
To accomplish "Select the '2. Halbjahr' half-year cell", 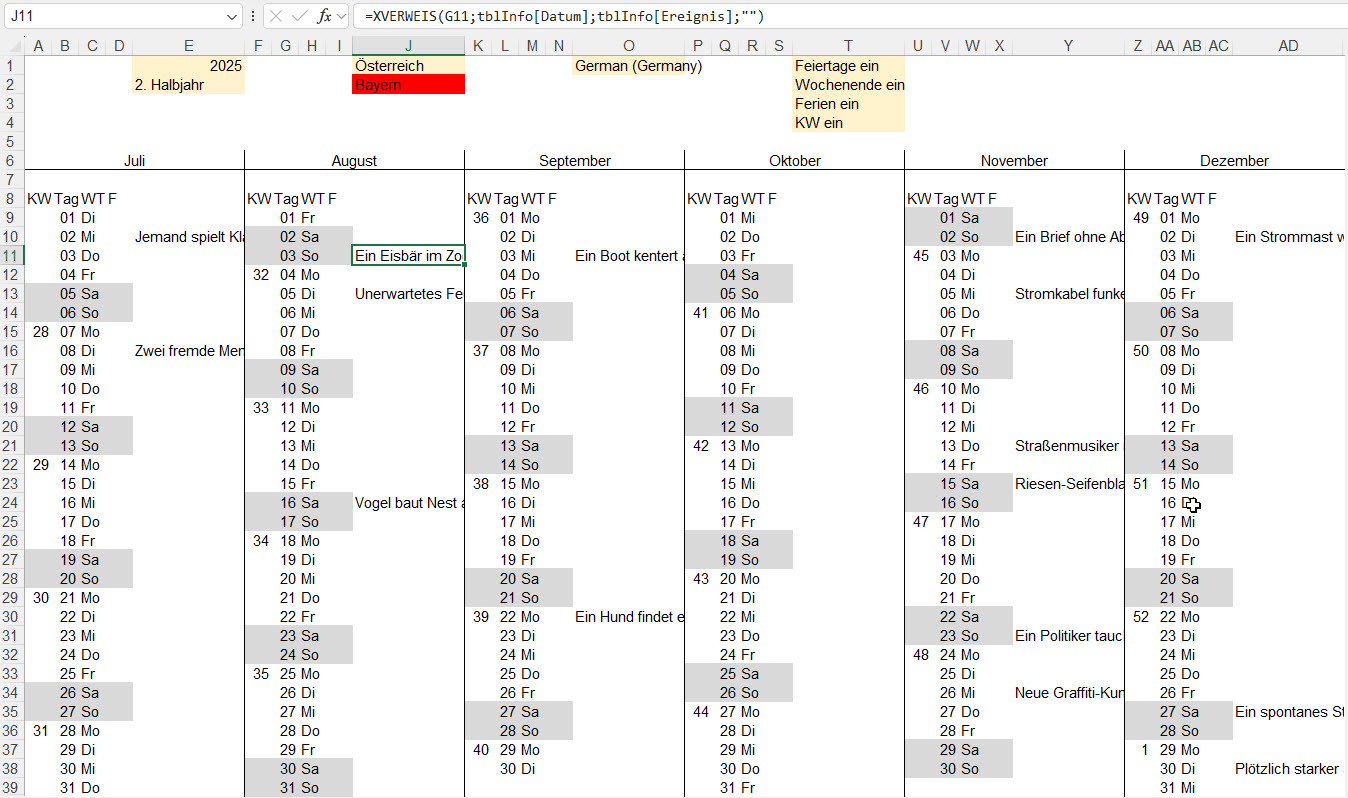I will pyautogui.click(x=188, y=85).
